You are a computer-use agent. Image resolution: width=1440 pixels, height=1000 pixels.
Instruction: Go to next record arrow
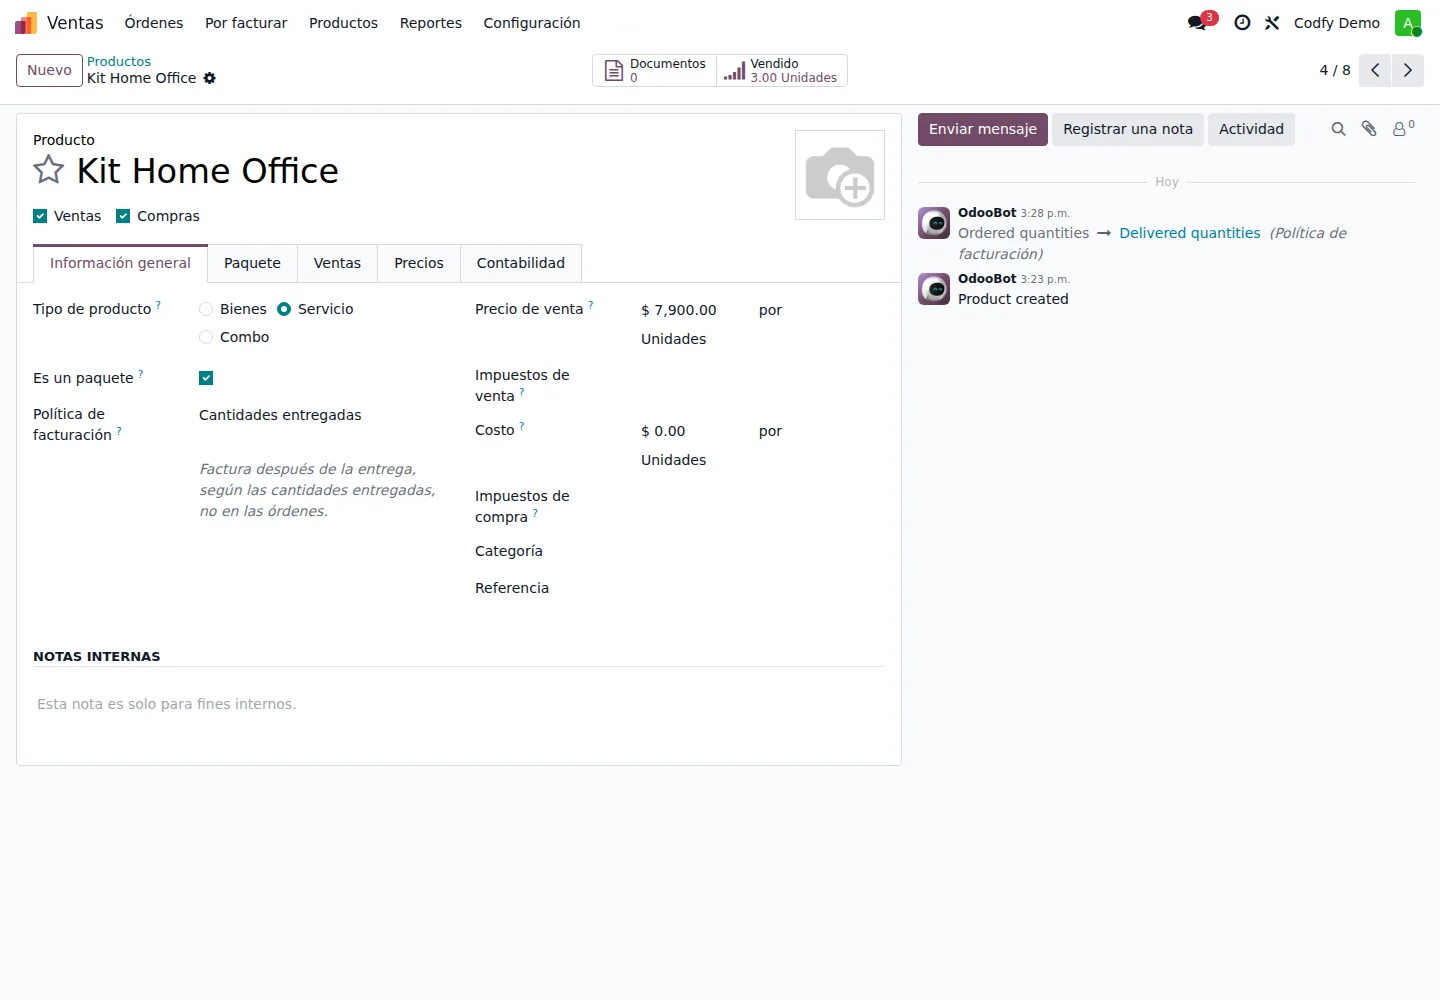tap(1407, 70)
